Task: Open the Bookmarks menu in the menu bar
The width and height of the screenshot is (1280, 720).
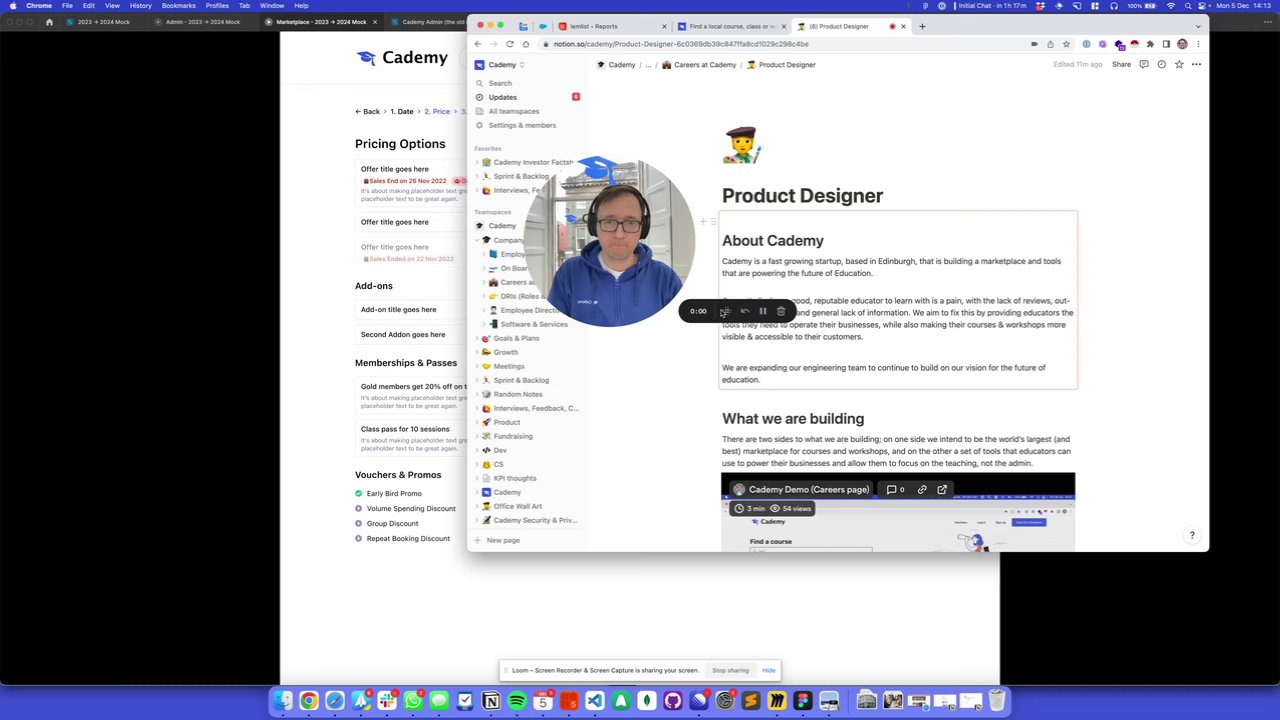Action: [x=178, y=6]
